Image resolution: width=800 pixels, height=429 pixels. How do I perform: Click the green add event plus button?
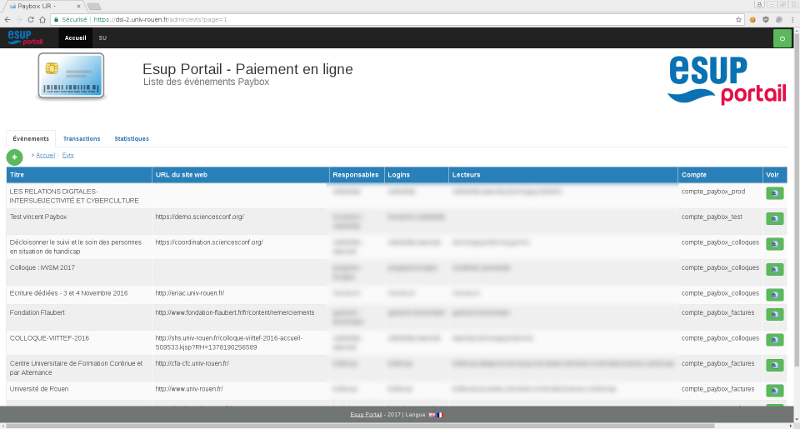(x=14, y=157)
